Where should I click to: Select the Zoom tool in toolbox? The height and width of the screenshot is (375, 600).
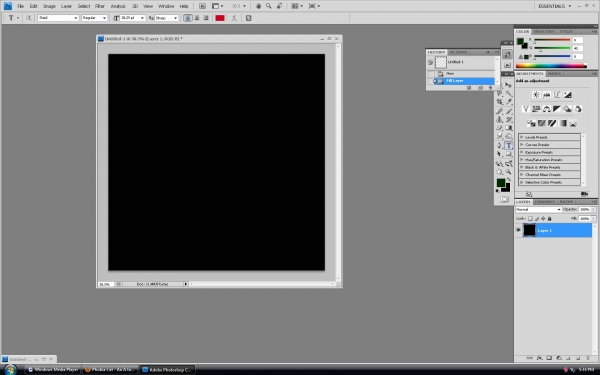pyautogui.click(x=509, y=172)
